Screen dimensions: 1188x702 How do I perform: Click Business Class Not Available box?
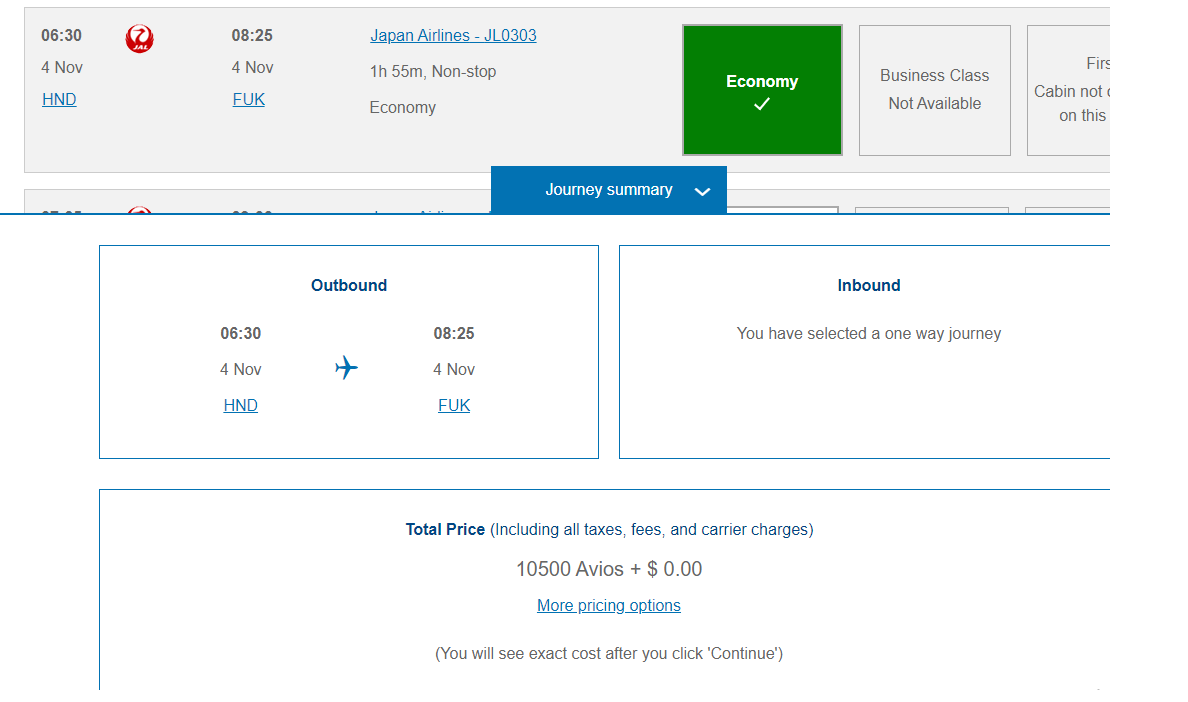pyautogui.click(x=934, y=90)
